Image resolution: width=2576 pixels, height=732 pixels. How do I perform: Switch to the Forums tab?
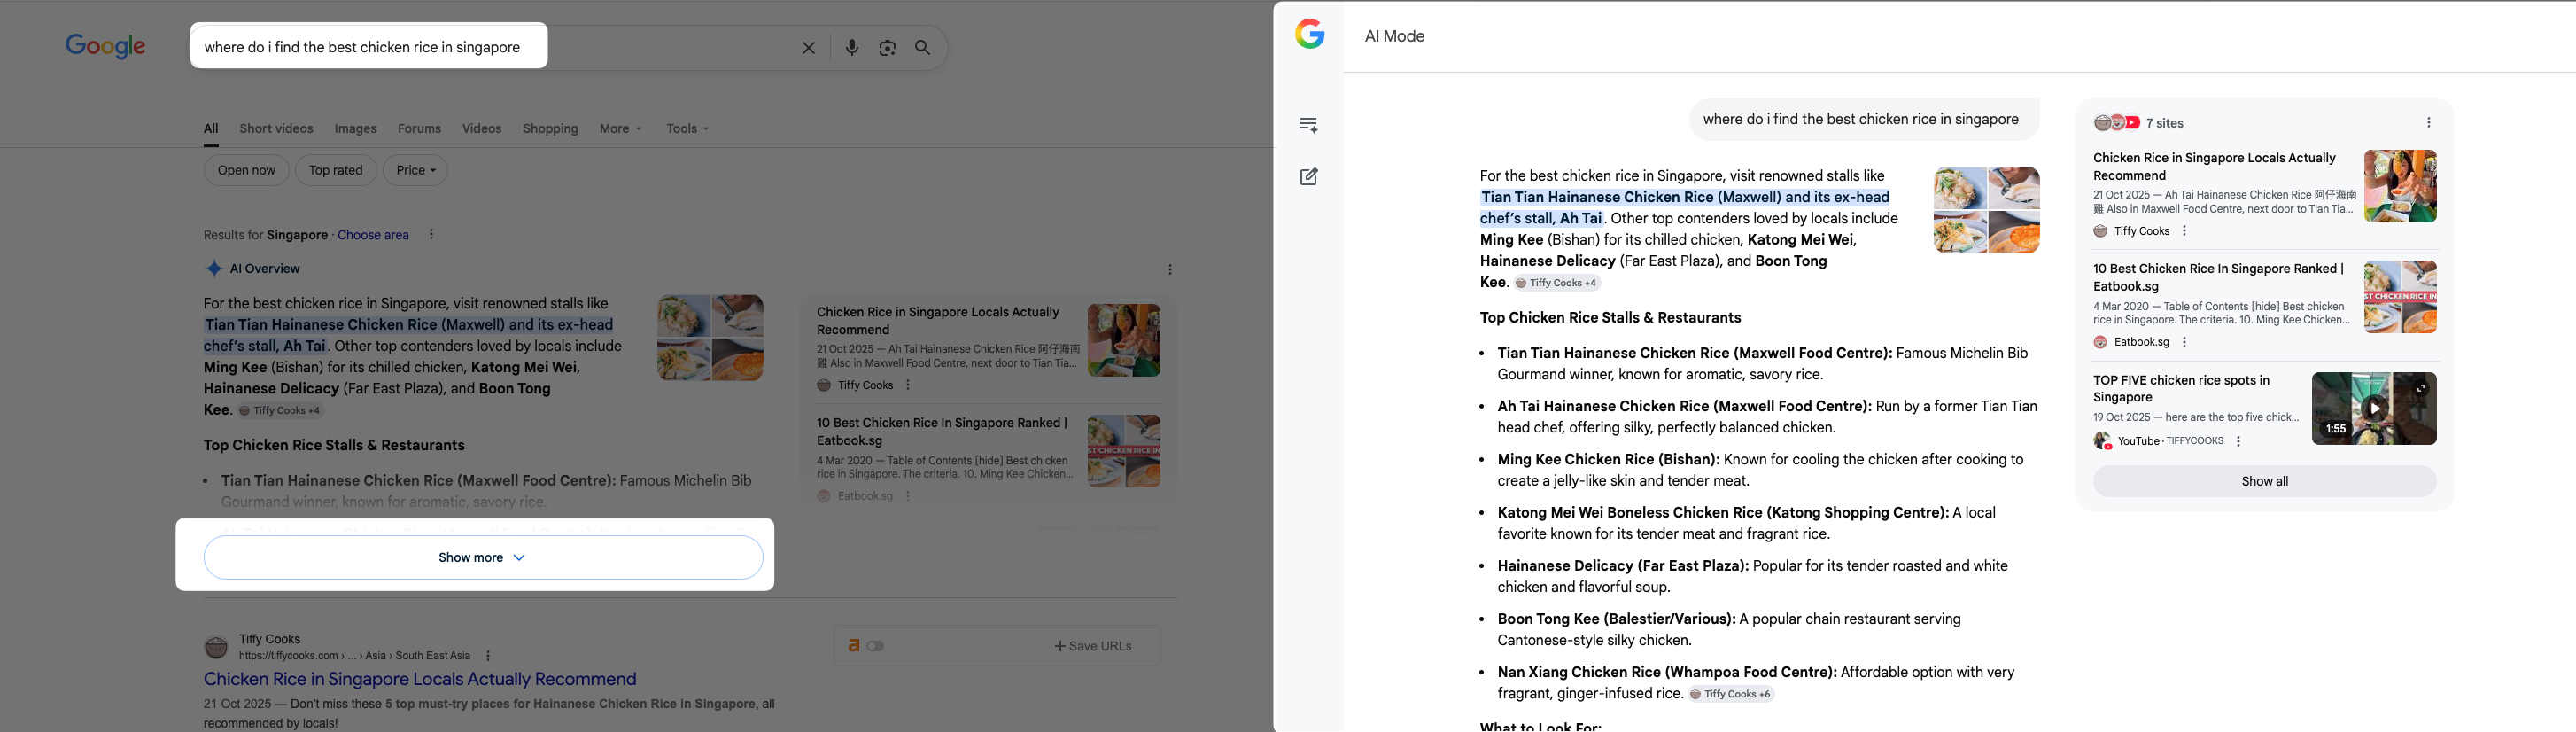coord(419,129)
